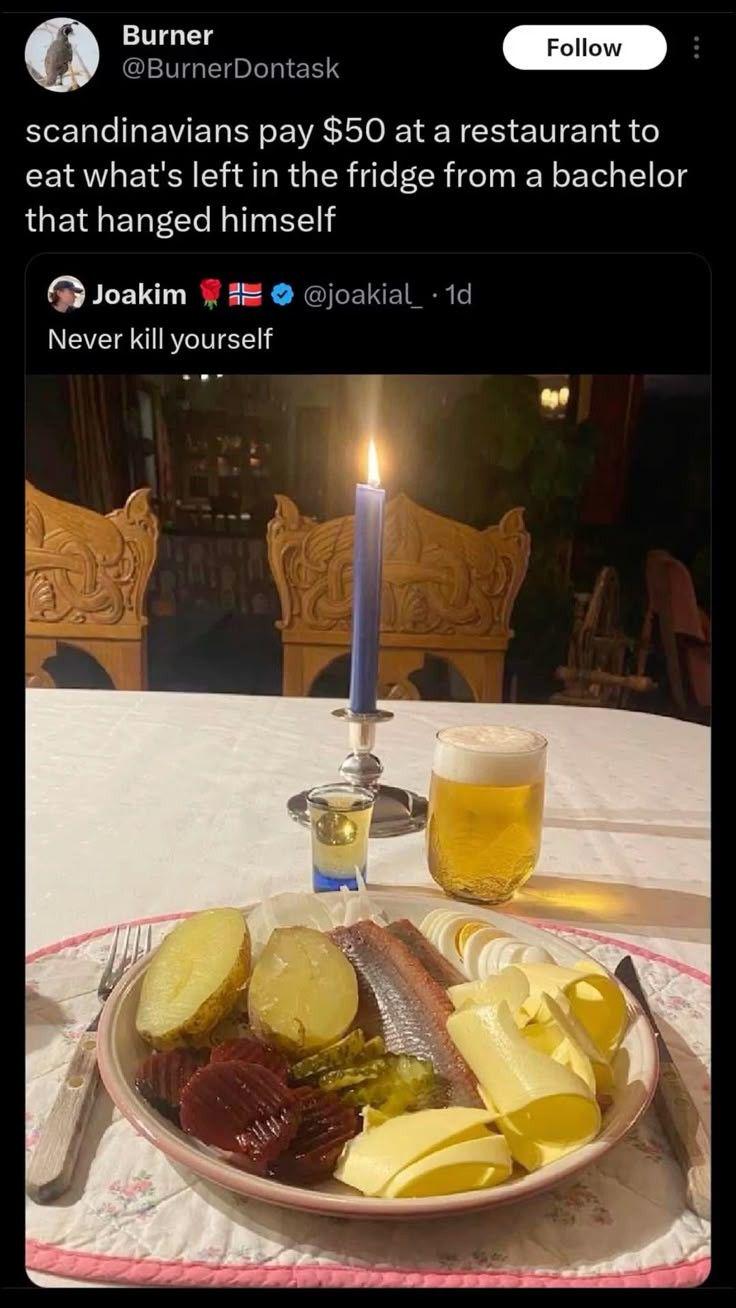This screenshot has height=1308, width=736.
Task: Click the Norwegian flag emoji
Action: [246, 294]
